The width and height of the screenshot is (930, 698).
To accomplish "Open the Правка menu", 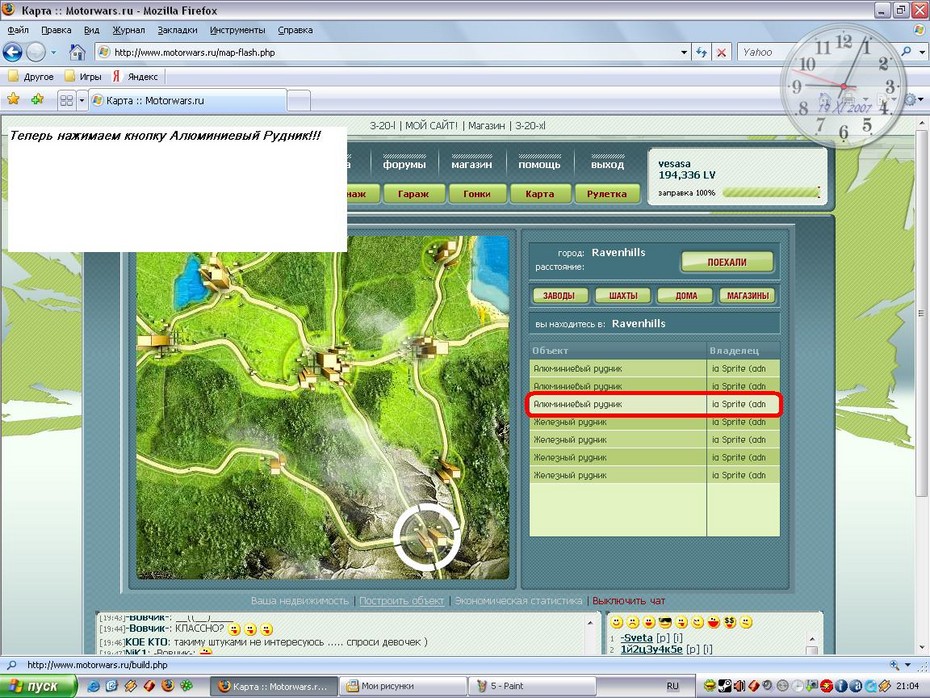I will (56, 30).
